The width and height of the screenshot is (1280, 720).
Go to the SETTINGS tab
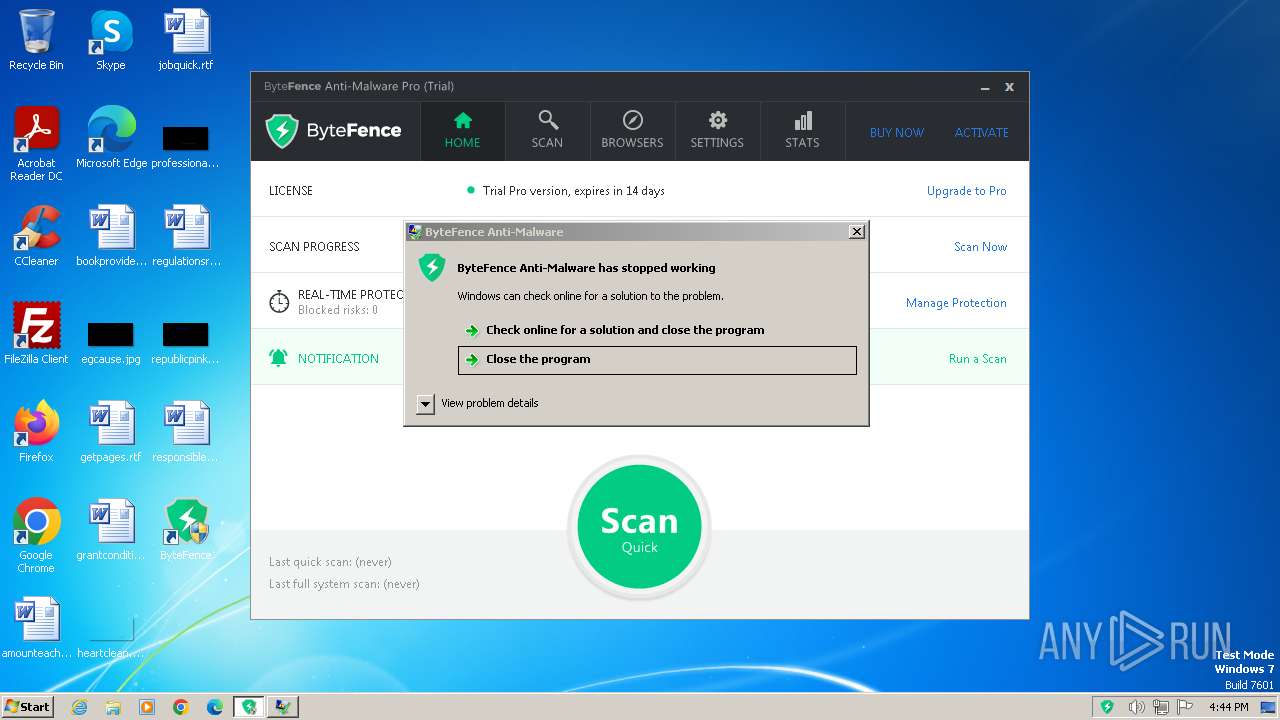717,131
